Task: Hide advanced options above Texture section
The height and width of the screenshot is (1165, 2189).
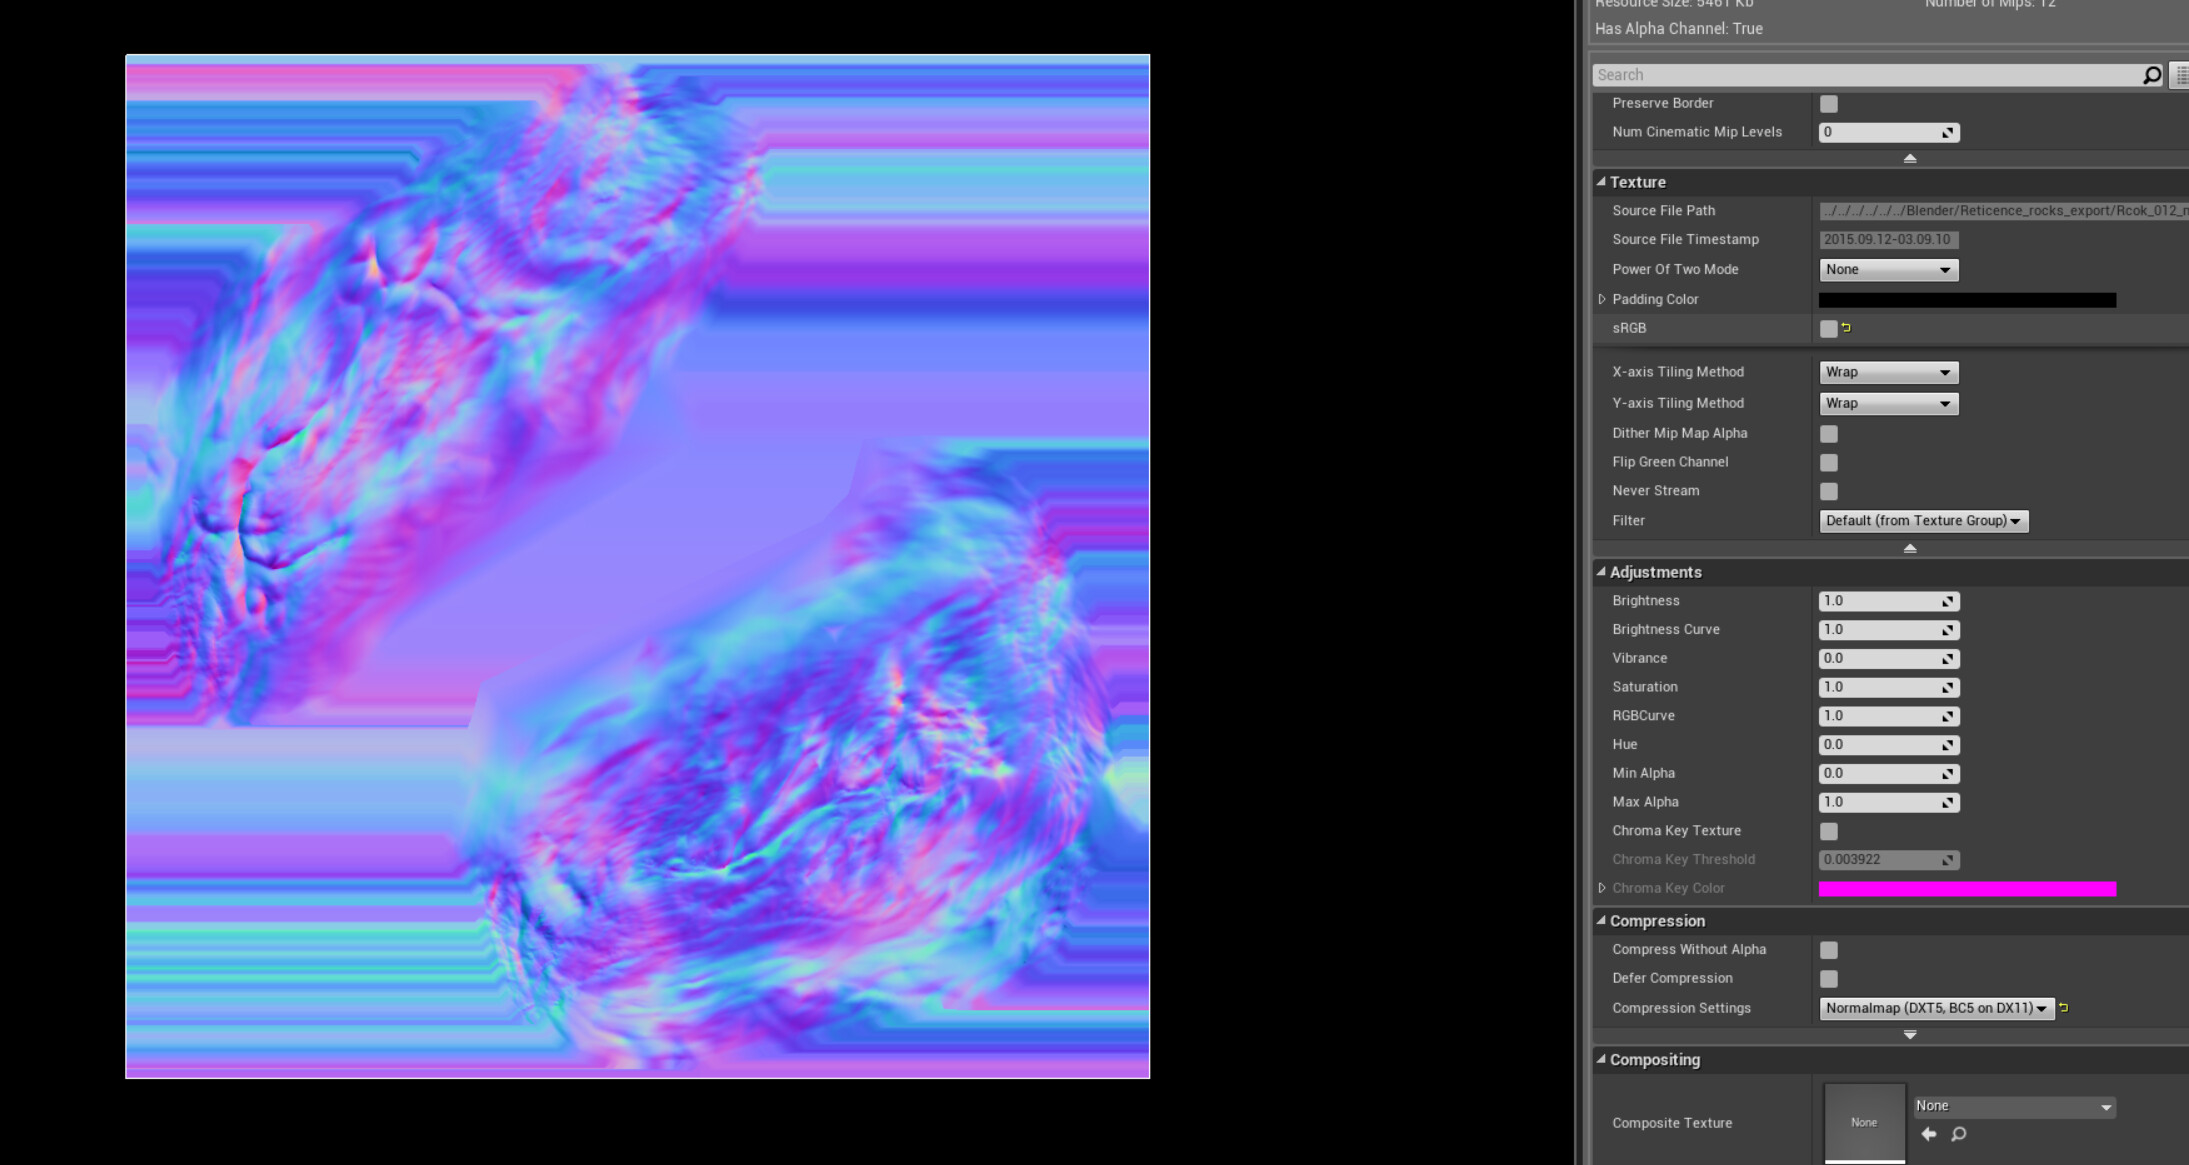Action: click(1909, 158)
